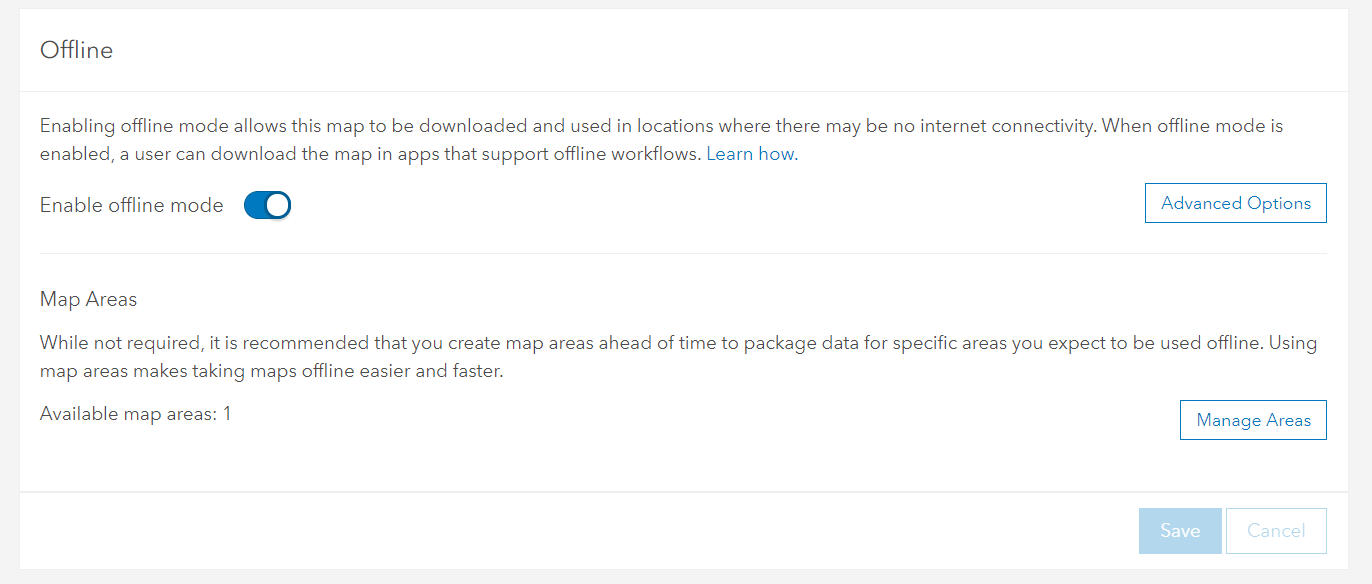The height and width of the screenshot is (584, 1372).
Task: Click the Map Areas section heading
Action: (88, 299)
